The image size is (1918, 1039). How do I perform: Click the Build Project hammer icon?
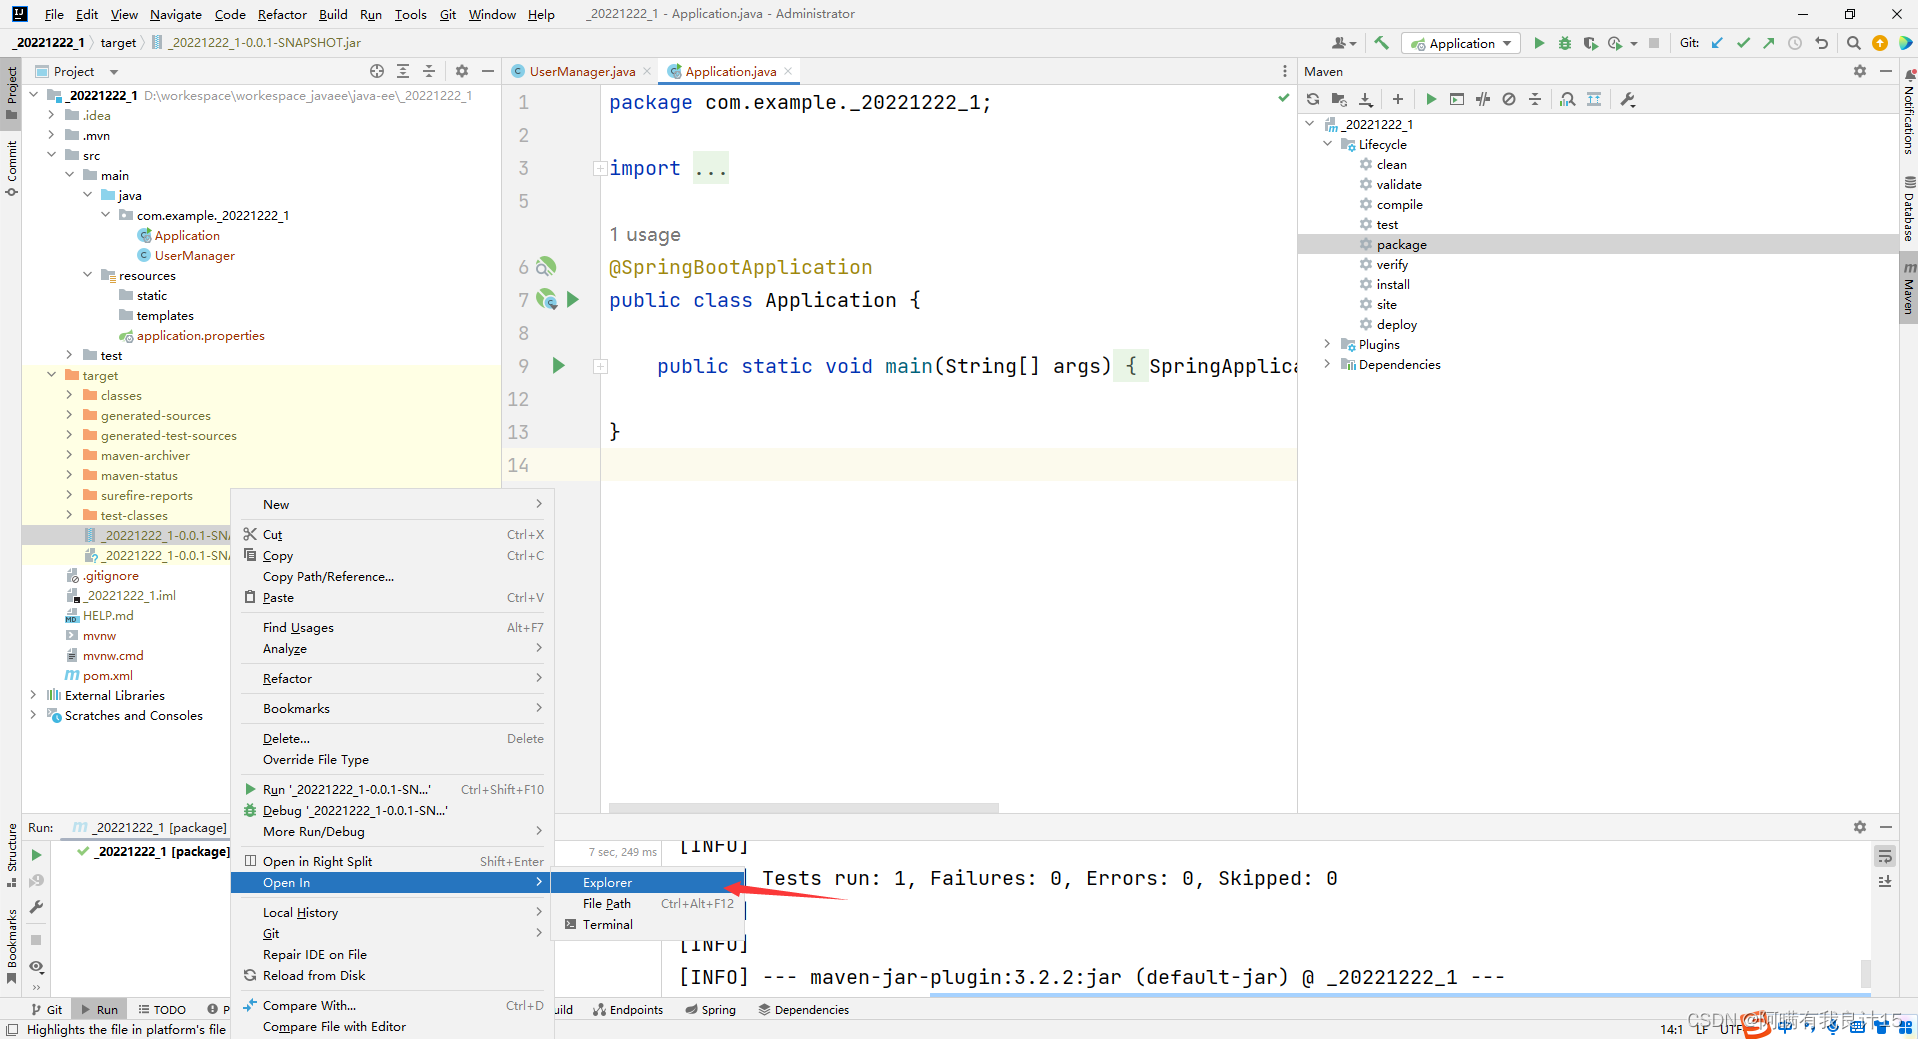pos(1382,43)
